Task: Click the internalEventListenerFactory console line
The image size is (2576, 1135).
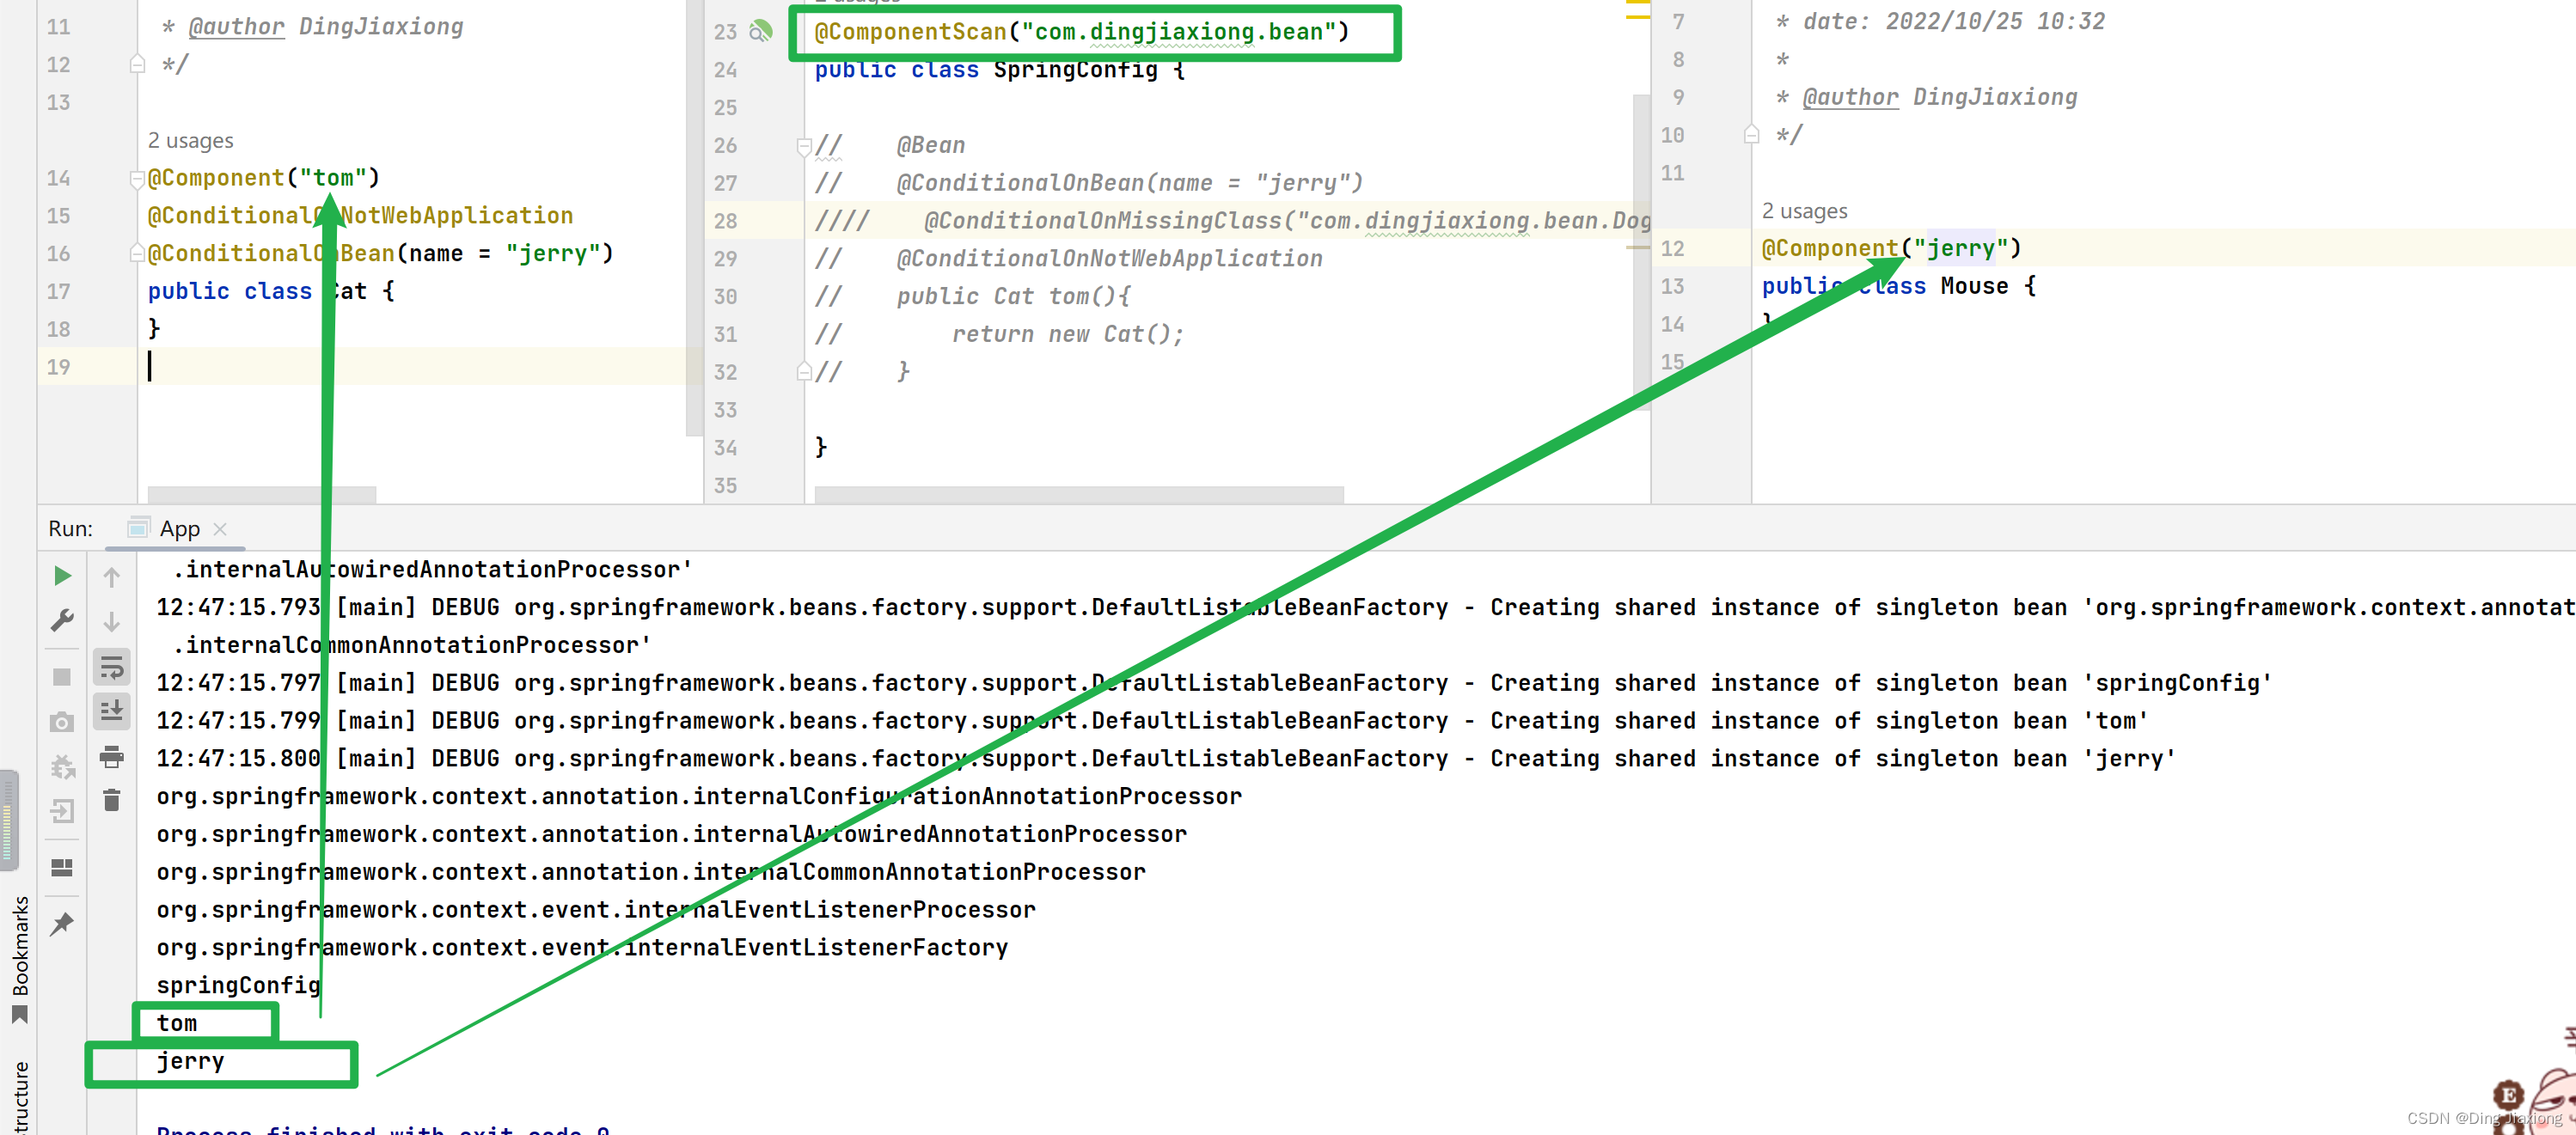Action: coord(582,948)
